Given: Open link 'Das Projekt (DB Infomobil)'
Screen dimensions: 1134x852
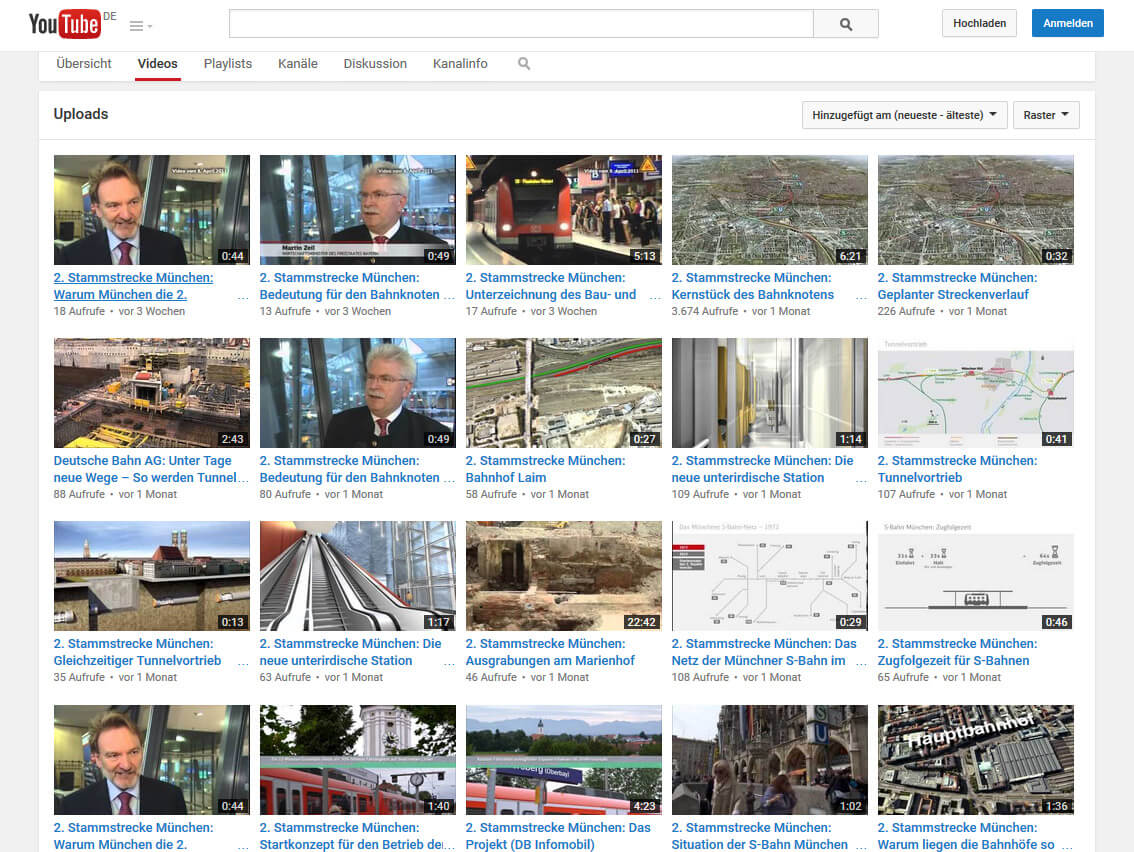Looking at the screenshot, I should tap(558, 836).
